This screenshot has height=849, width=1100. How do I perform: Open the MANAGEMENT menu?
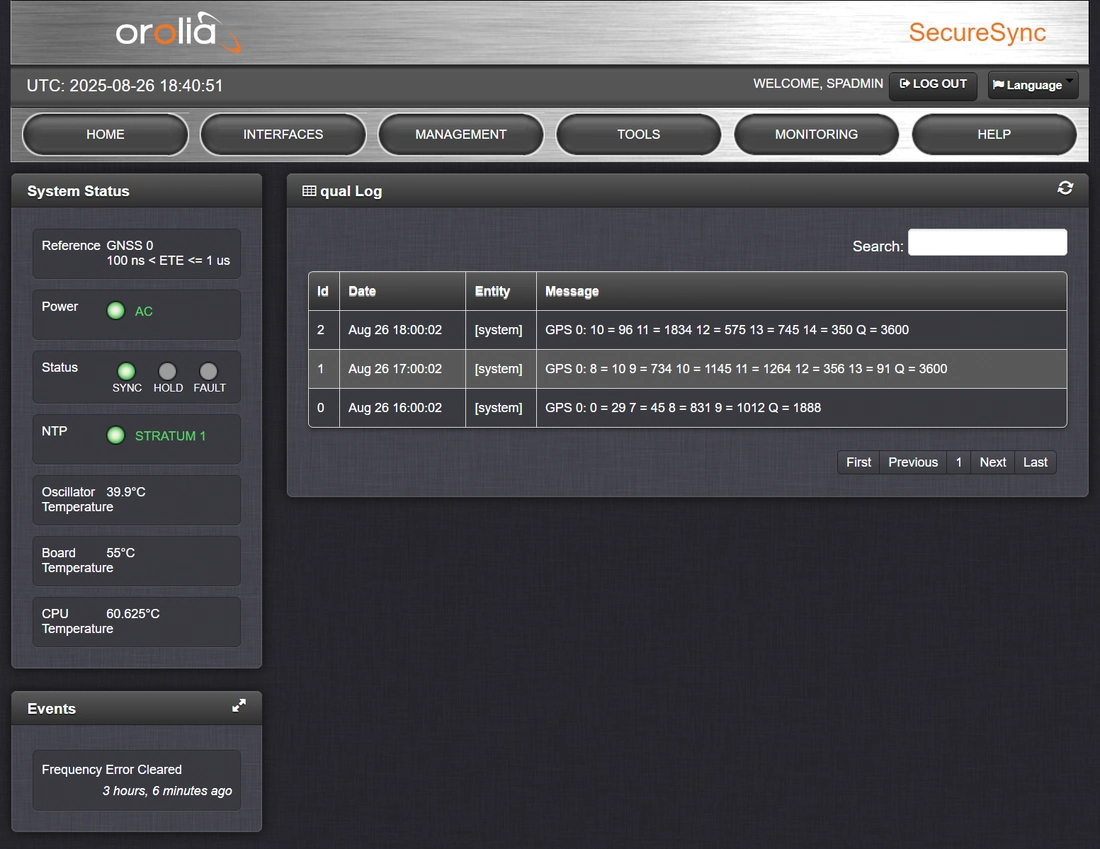(x=461, y=134)
